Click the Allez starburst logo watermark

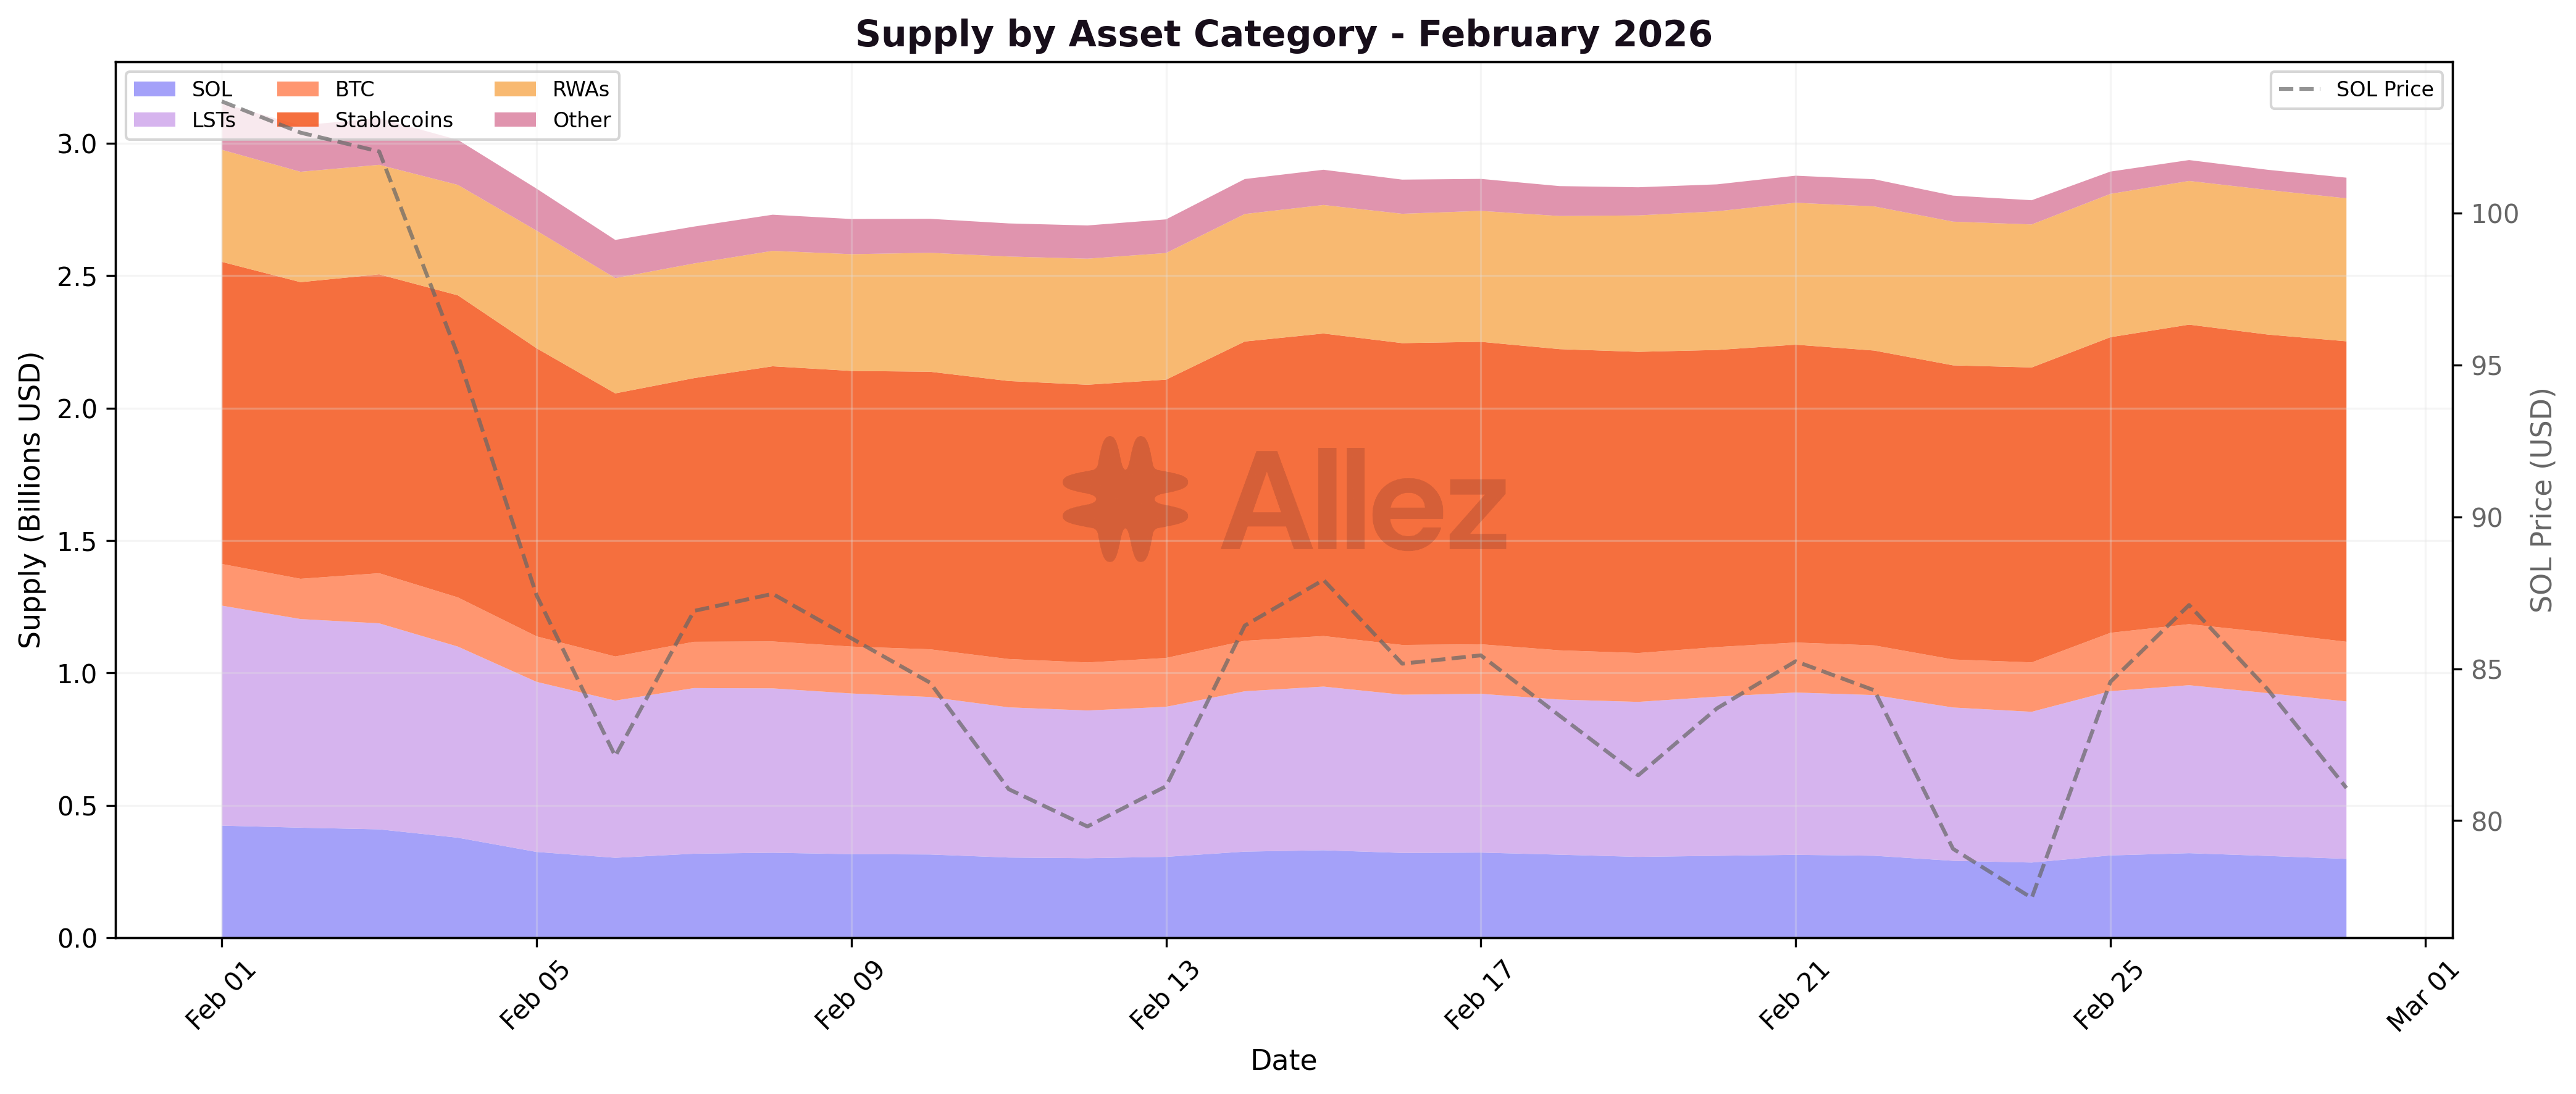coord(1125,498)
